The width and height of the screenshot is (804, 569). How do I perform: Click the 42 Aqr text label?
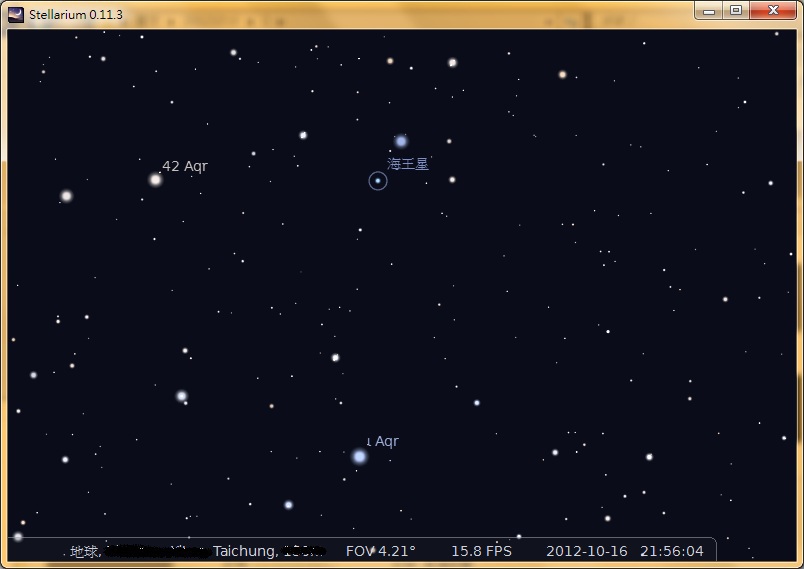(x=185, y=166)
